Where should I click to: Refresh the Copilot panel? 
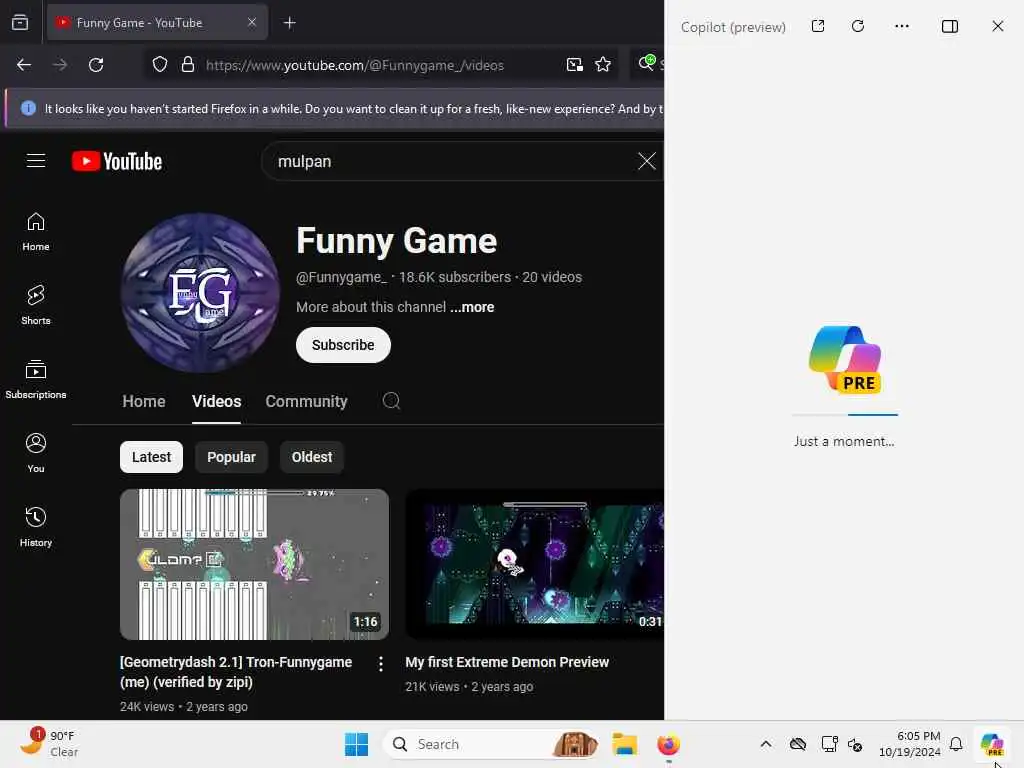[858, 26]
